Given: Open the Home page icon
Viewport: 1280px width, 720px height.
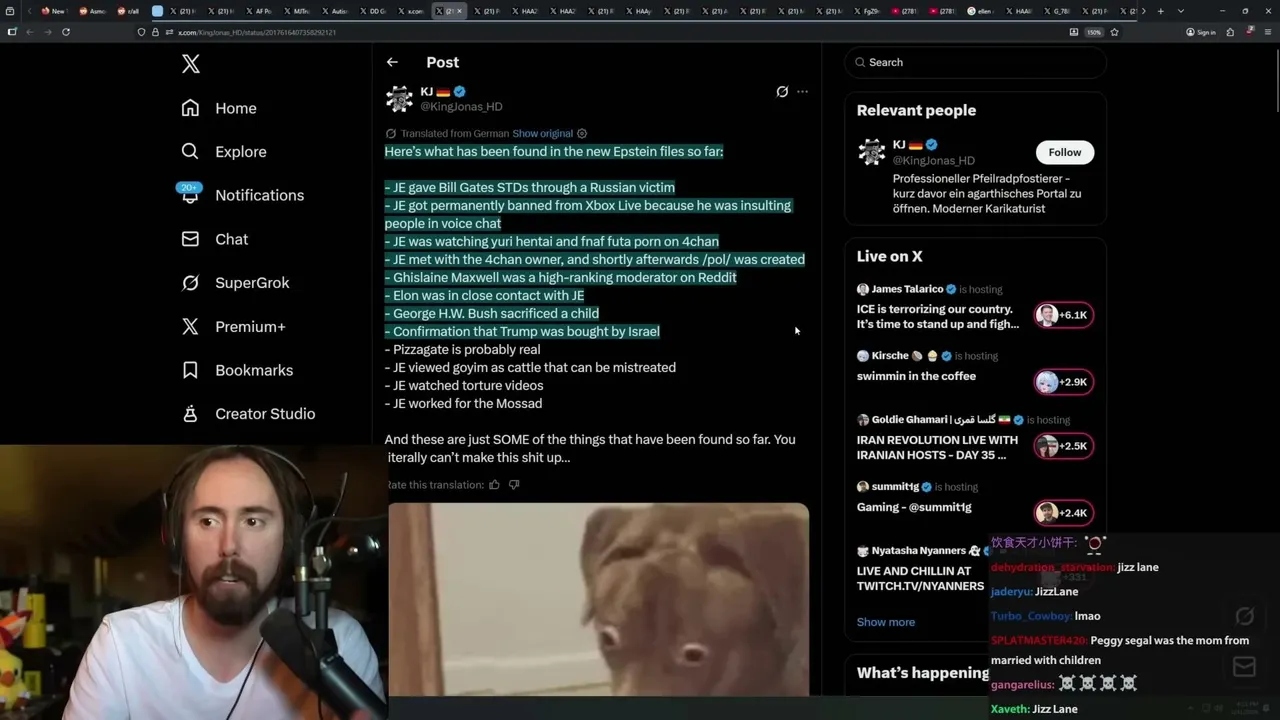Looking at the screenshot, I should pyautogui.click(x=190, y=108).
